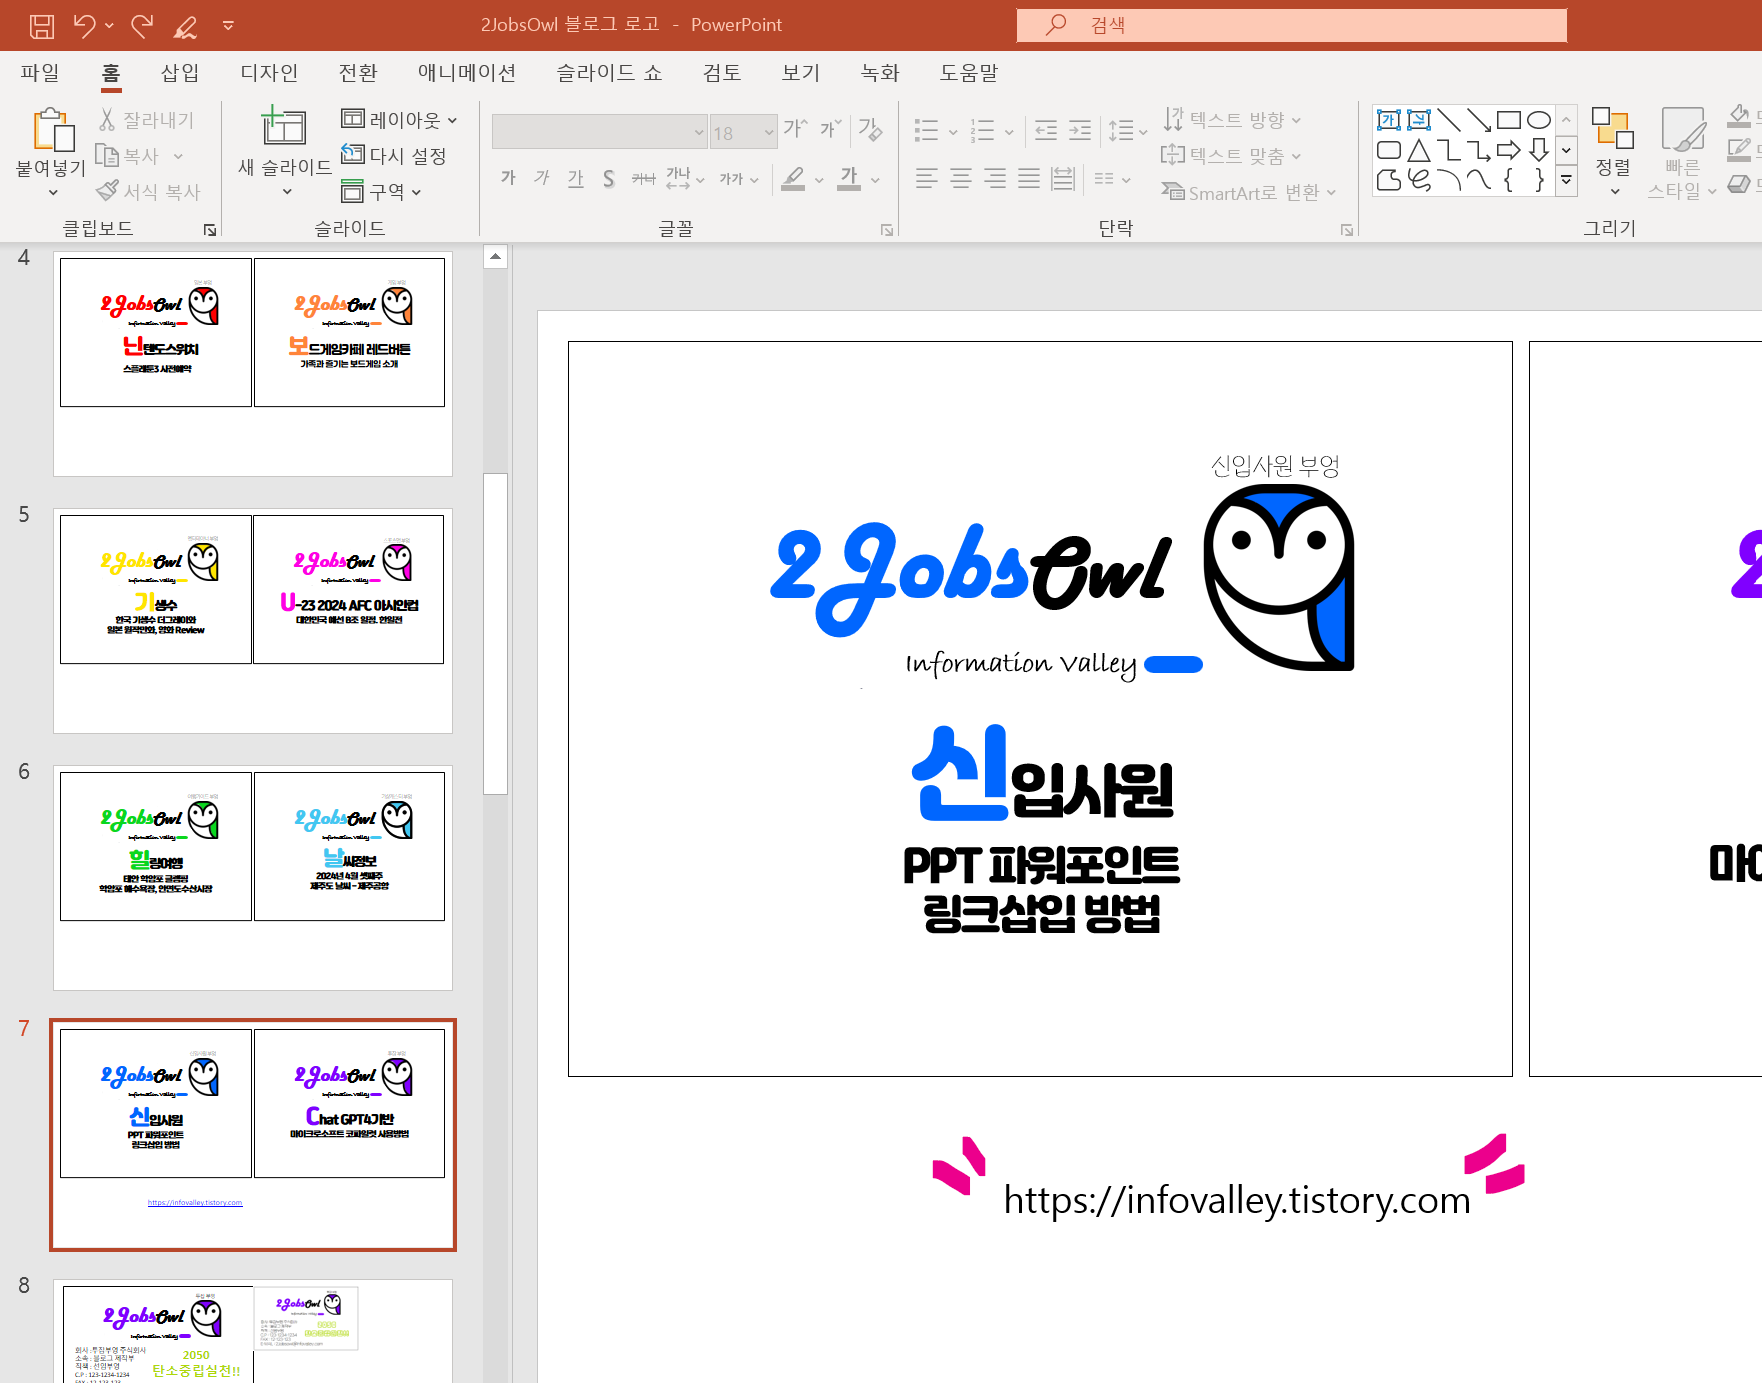
Task: Open the 텍스트 방향 text direction dropdown
Action: (1232, 119)
